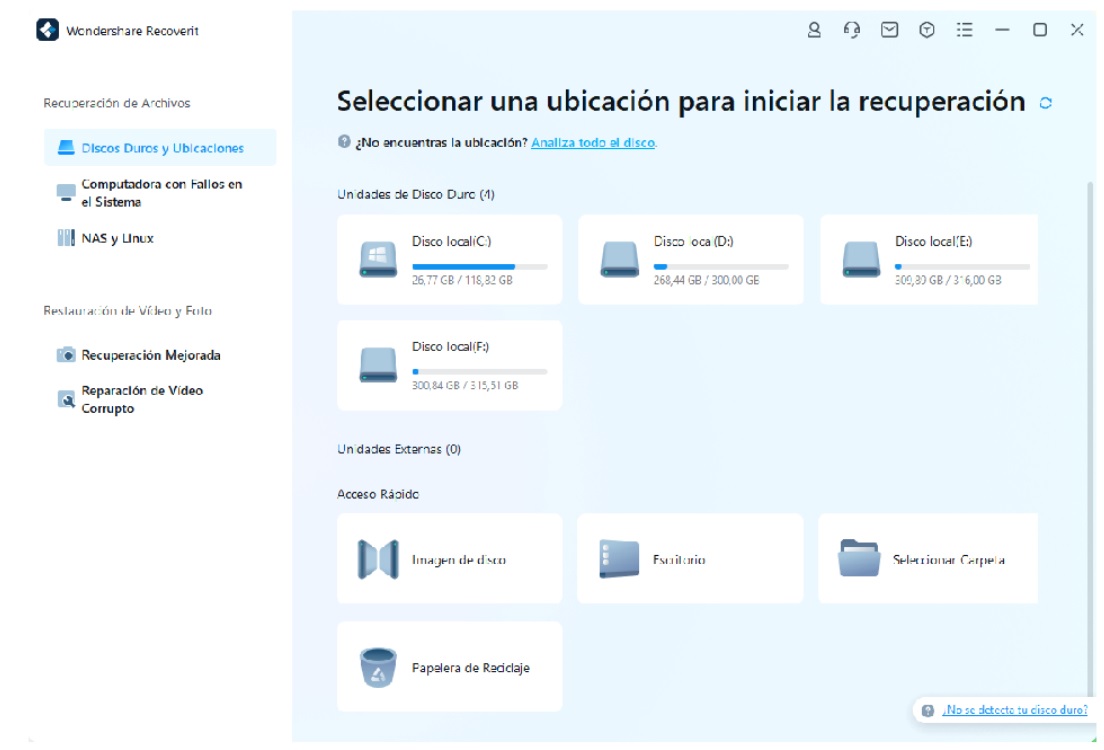
Task: Select Discos Duros y Ubicaciones tab
Action: pyautogui.click(x=161, y=148)
